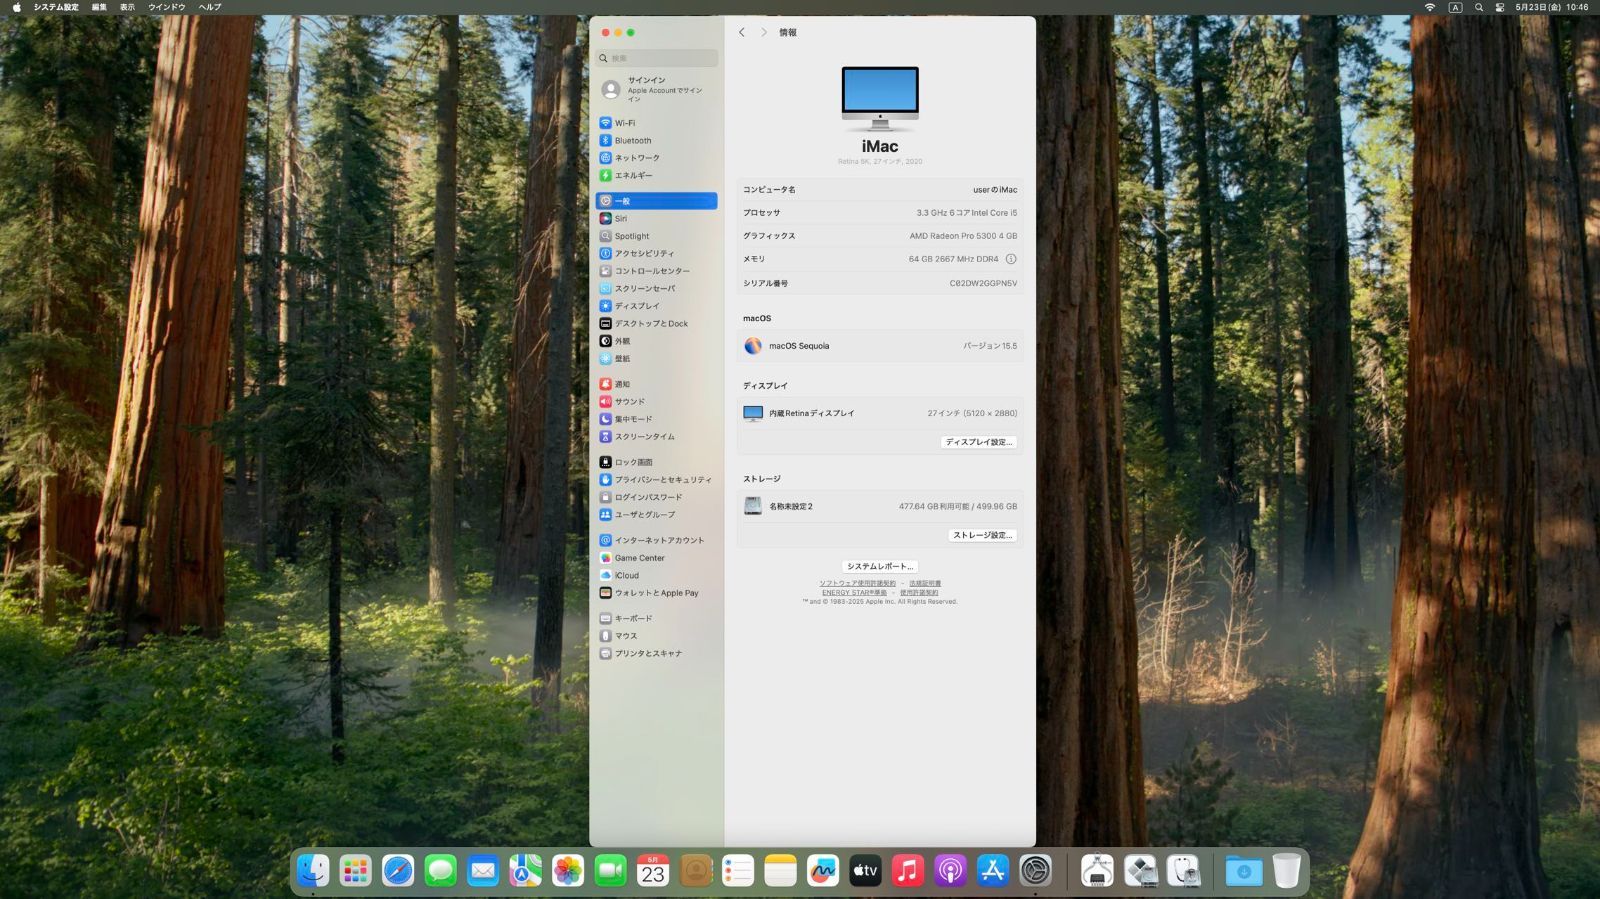This screenshot has height=899, width=1600.
Task: Open Finder from the Dock
Action: (313, 871)
